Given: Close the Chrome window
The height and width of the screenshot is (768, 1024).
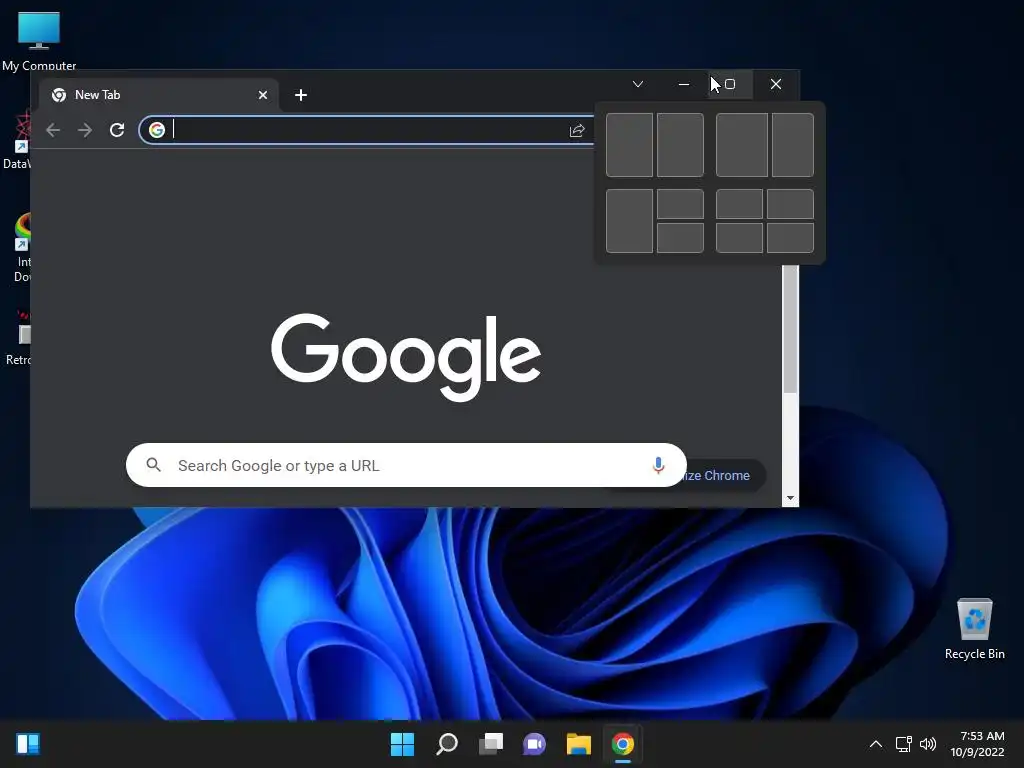Looking at the screenshot, I should (x=776, y=84).
